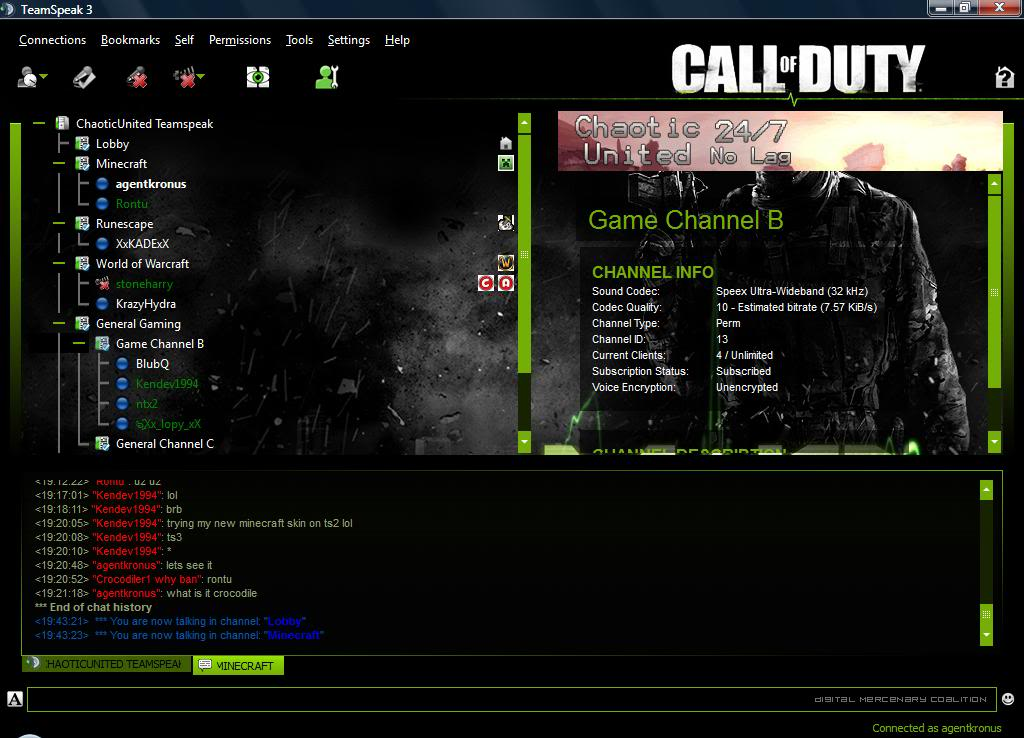Select the Rontu user in Minecraft
Image resolution: width=1024 pixels, height=738 pixels.
tap(131, 204)
